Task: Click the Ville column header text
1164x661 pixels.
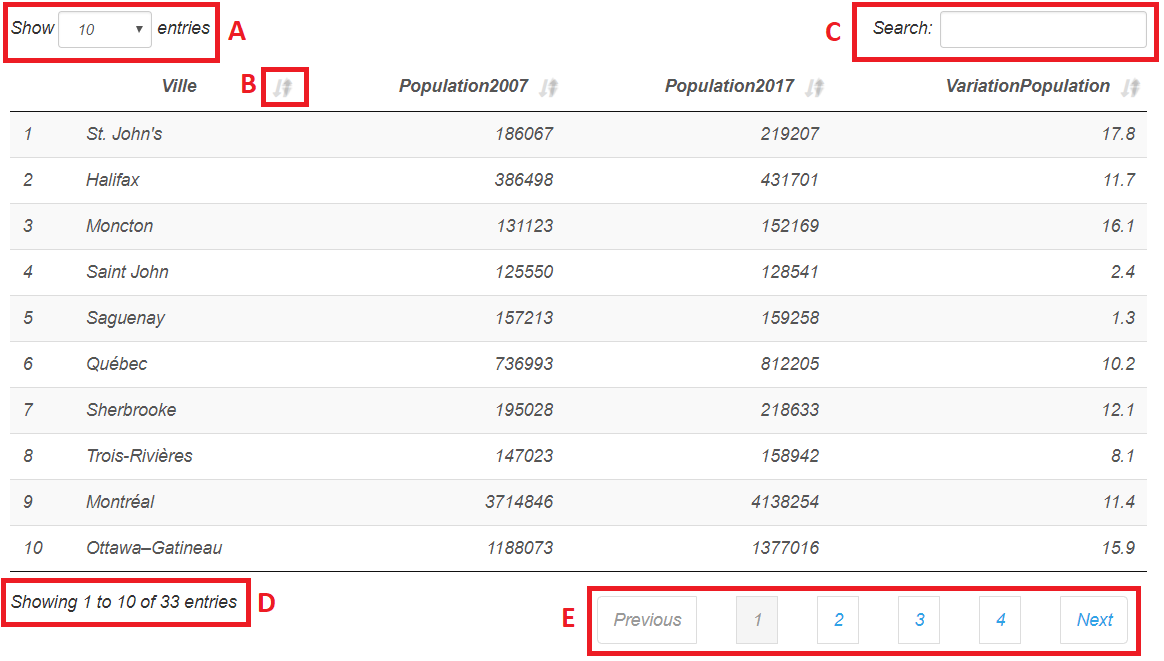Action: point(179,86)
